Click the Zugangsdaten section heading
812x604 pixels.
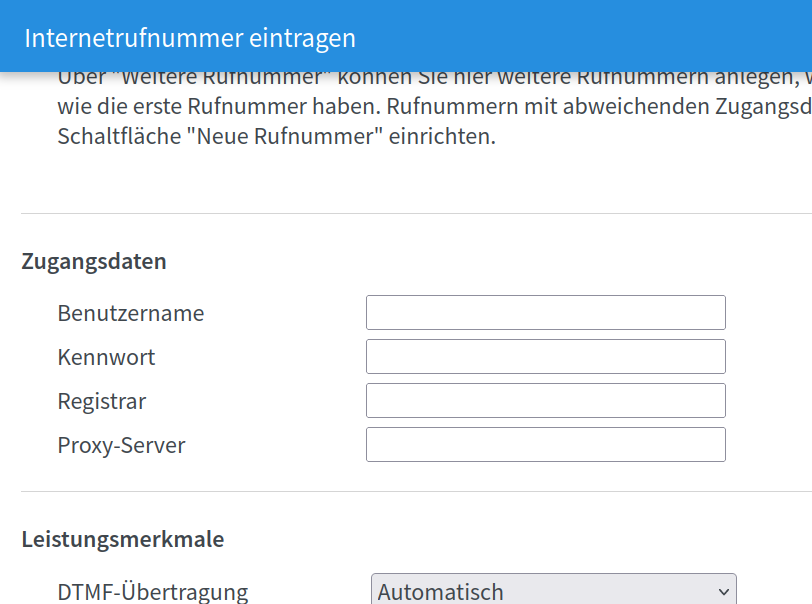(x=94, y=262)
